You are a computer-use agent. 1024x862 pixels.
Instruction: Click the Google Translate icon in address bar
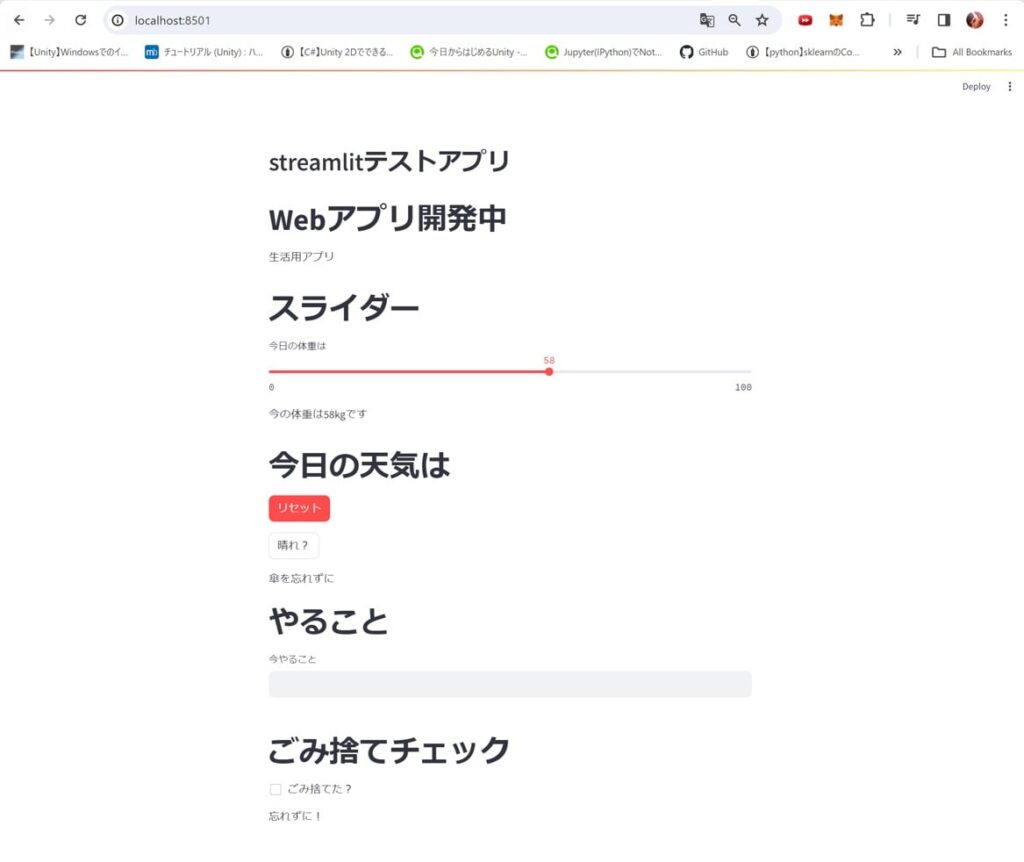(x=706, y=20)
